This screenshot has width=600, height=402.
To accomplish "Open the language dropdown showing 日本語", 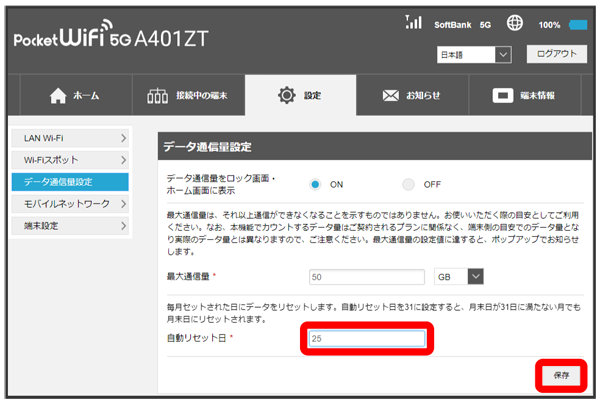I will pyautogui.click(x=474, y=54).
